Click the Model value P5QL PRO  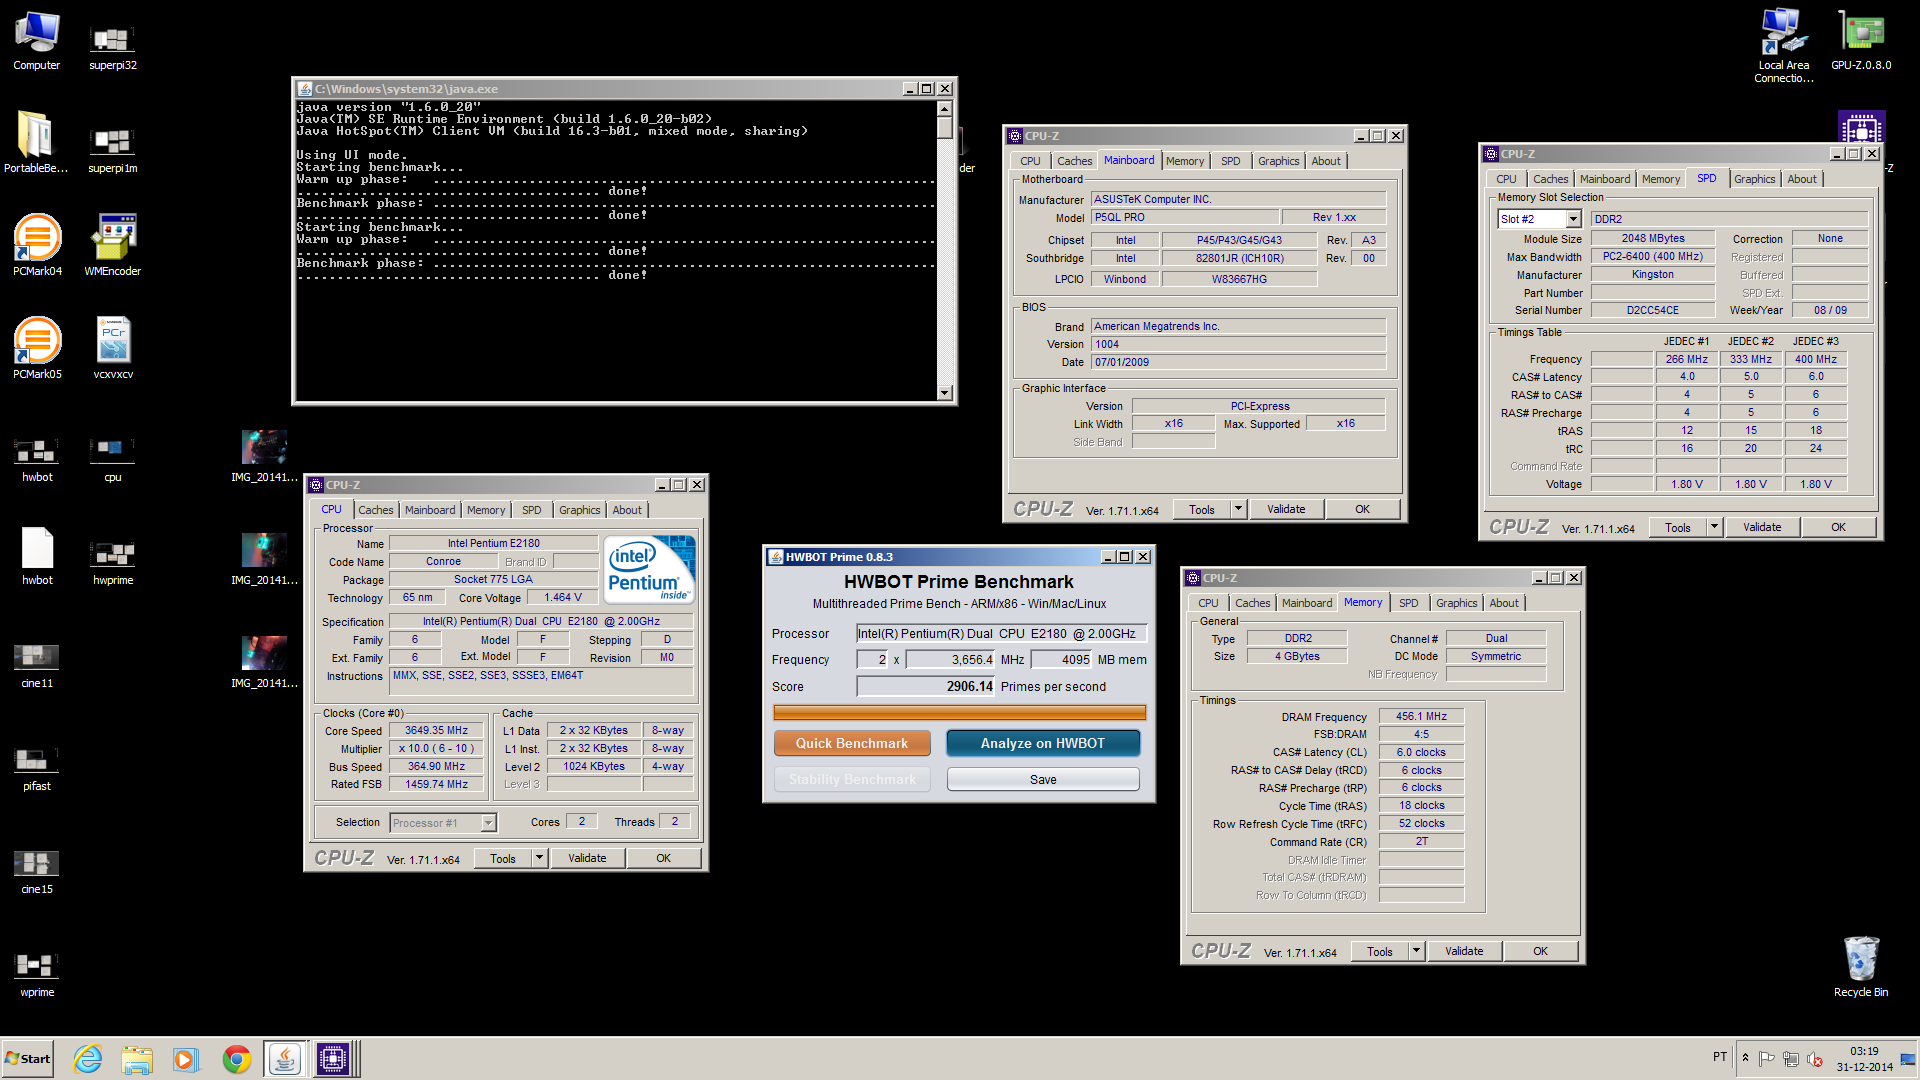pyautogui.click(x=1185, y=217)
